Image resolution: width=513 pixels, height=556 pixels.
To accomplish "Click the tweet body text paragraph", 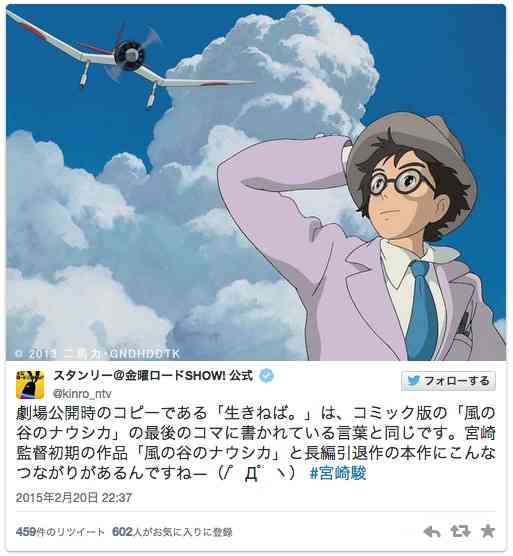I will point(256,443).
